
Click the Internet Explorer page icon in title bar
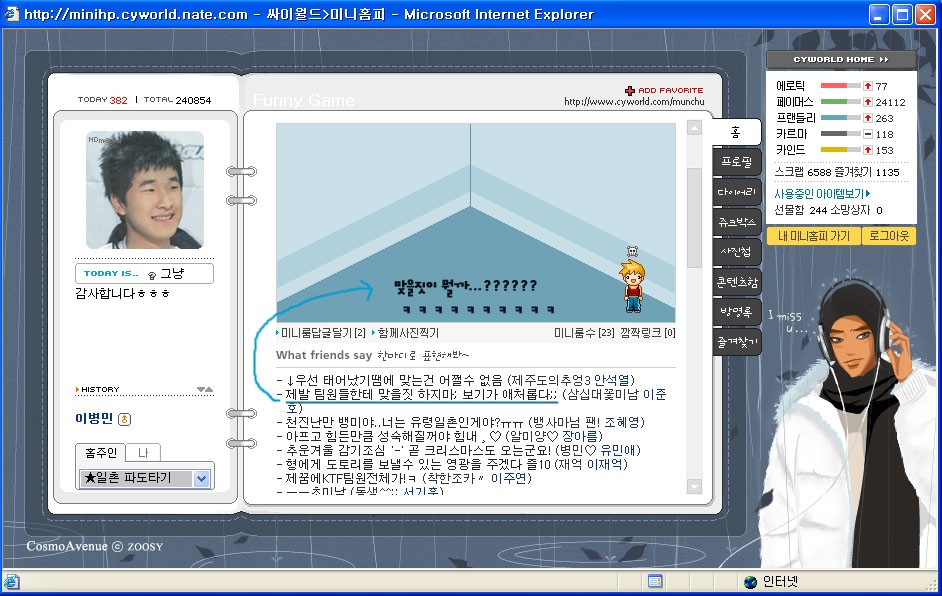(x=11, y=14)
